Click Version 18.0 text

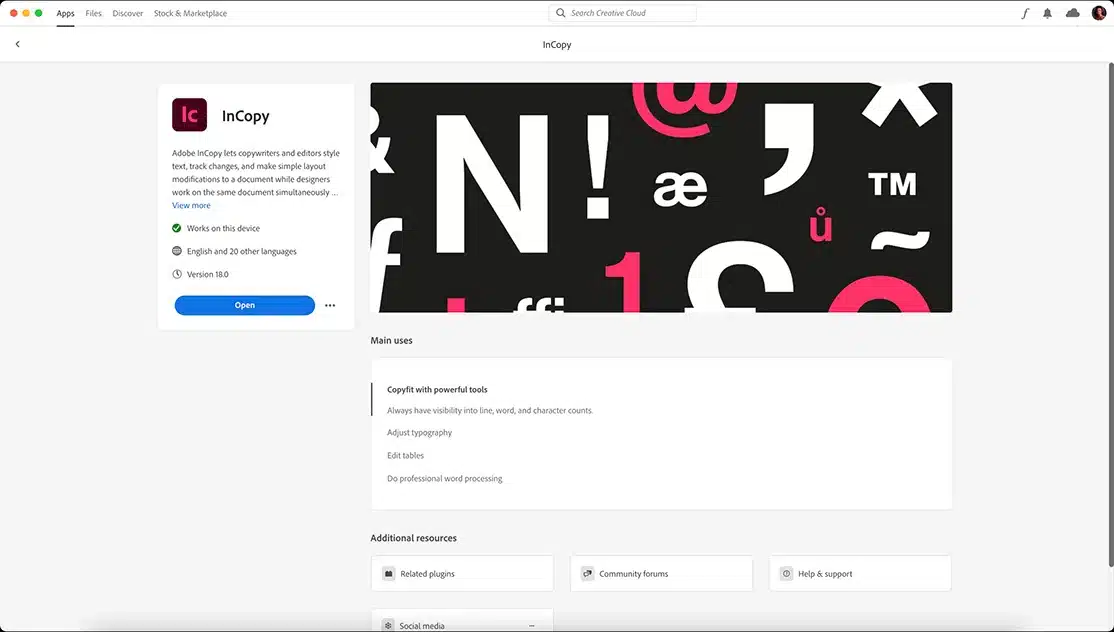pos(207,274)
